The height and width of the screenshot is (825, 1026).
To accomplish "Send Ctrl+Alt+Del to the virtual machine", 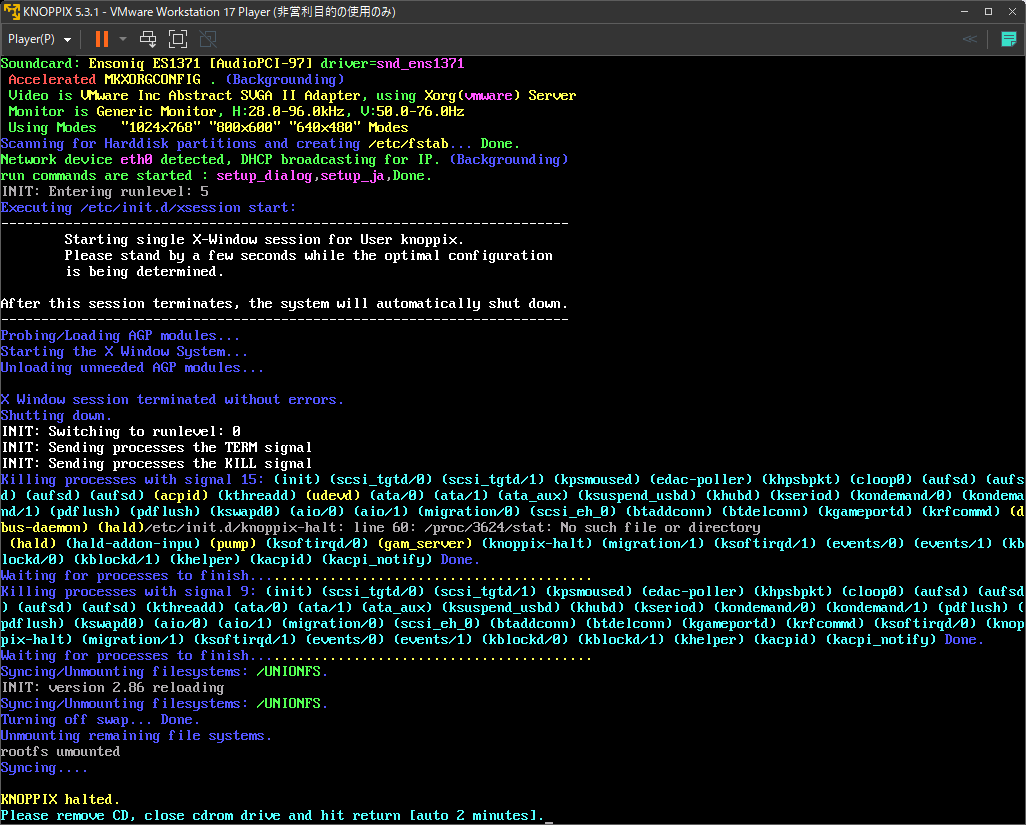I will (148, 39).
